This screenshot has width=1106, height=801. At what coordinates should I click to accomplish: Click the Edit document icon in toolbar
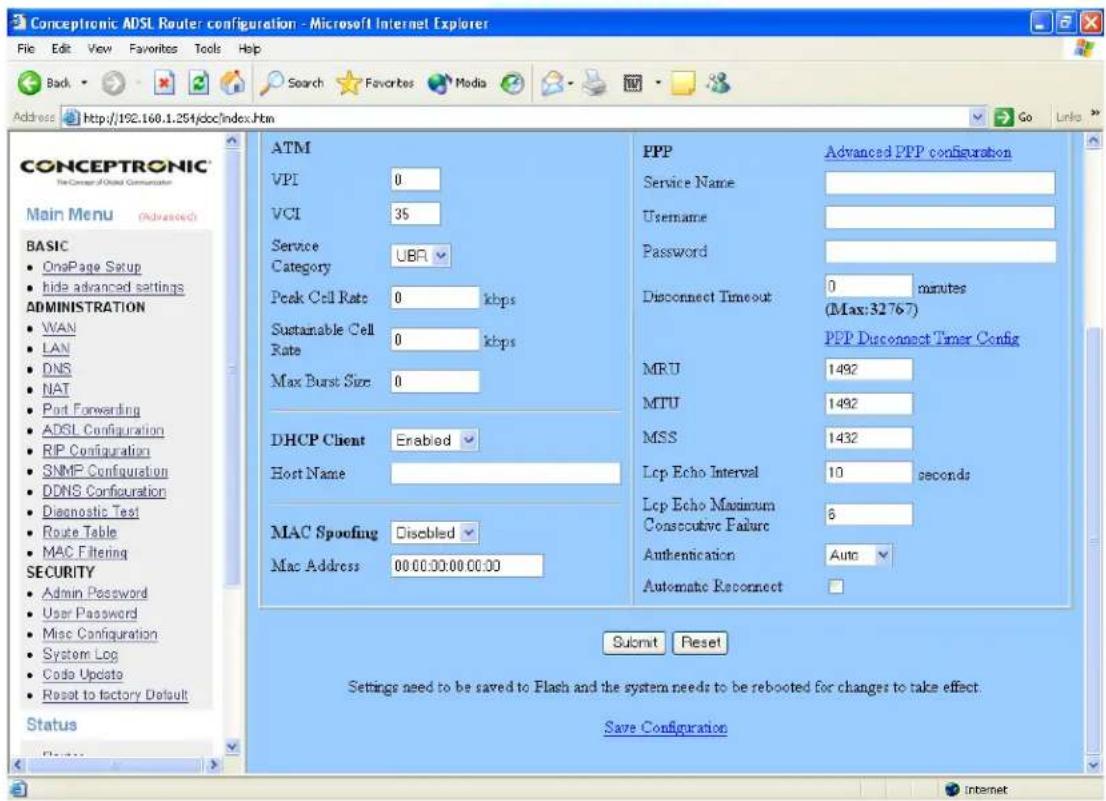633,84
